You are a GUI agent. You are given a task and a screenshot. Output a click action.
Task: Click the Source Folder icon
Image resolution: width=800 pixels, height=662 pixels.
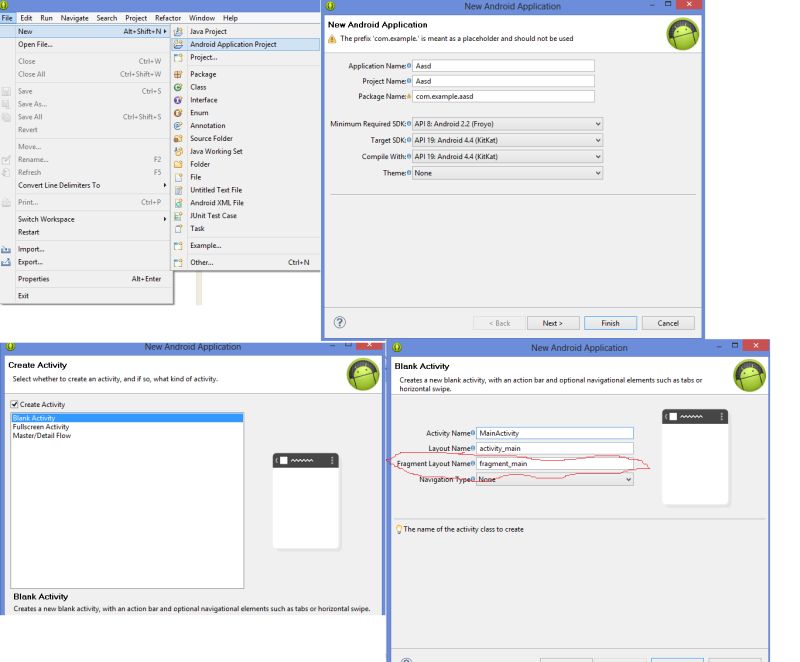click(178, 139)
